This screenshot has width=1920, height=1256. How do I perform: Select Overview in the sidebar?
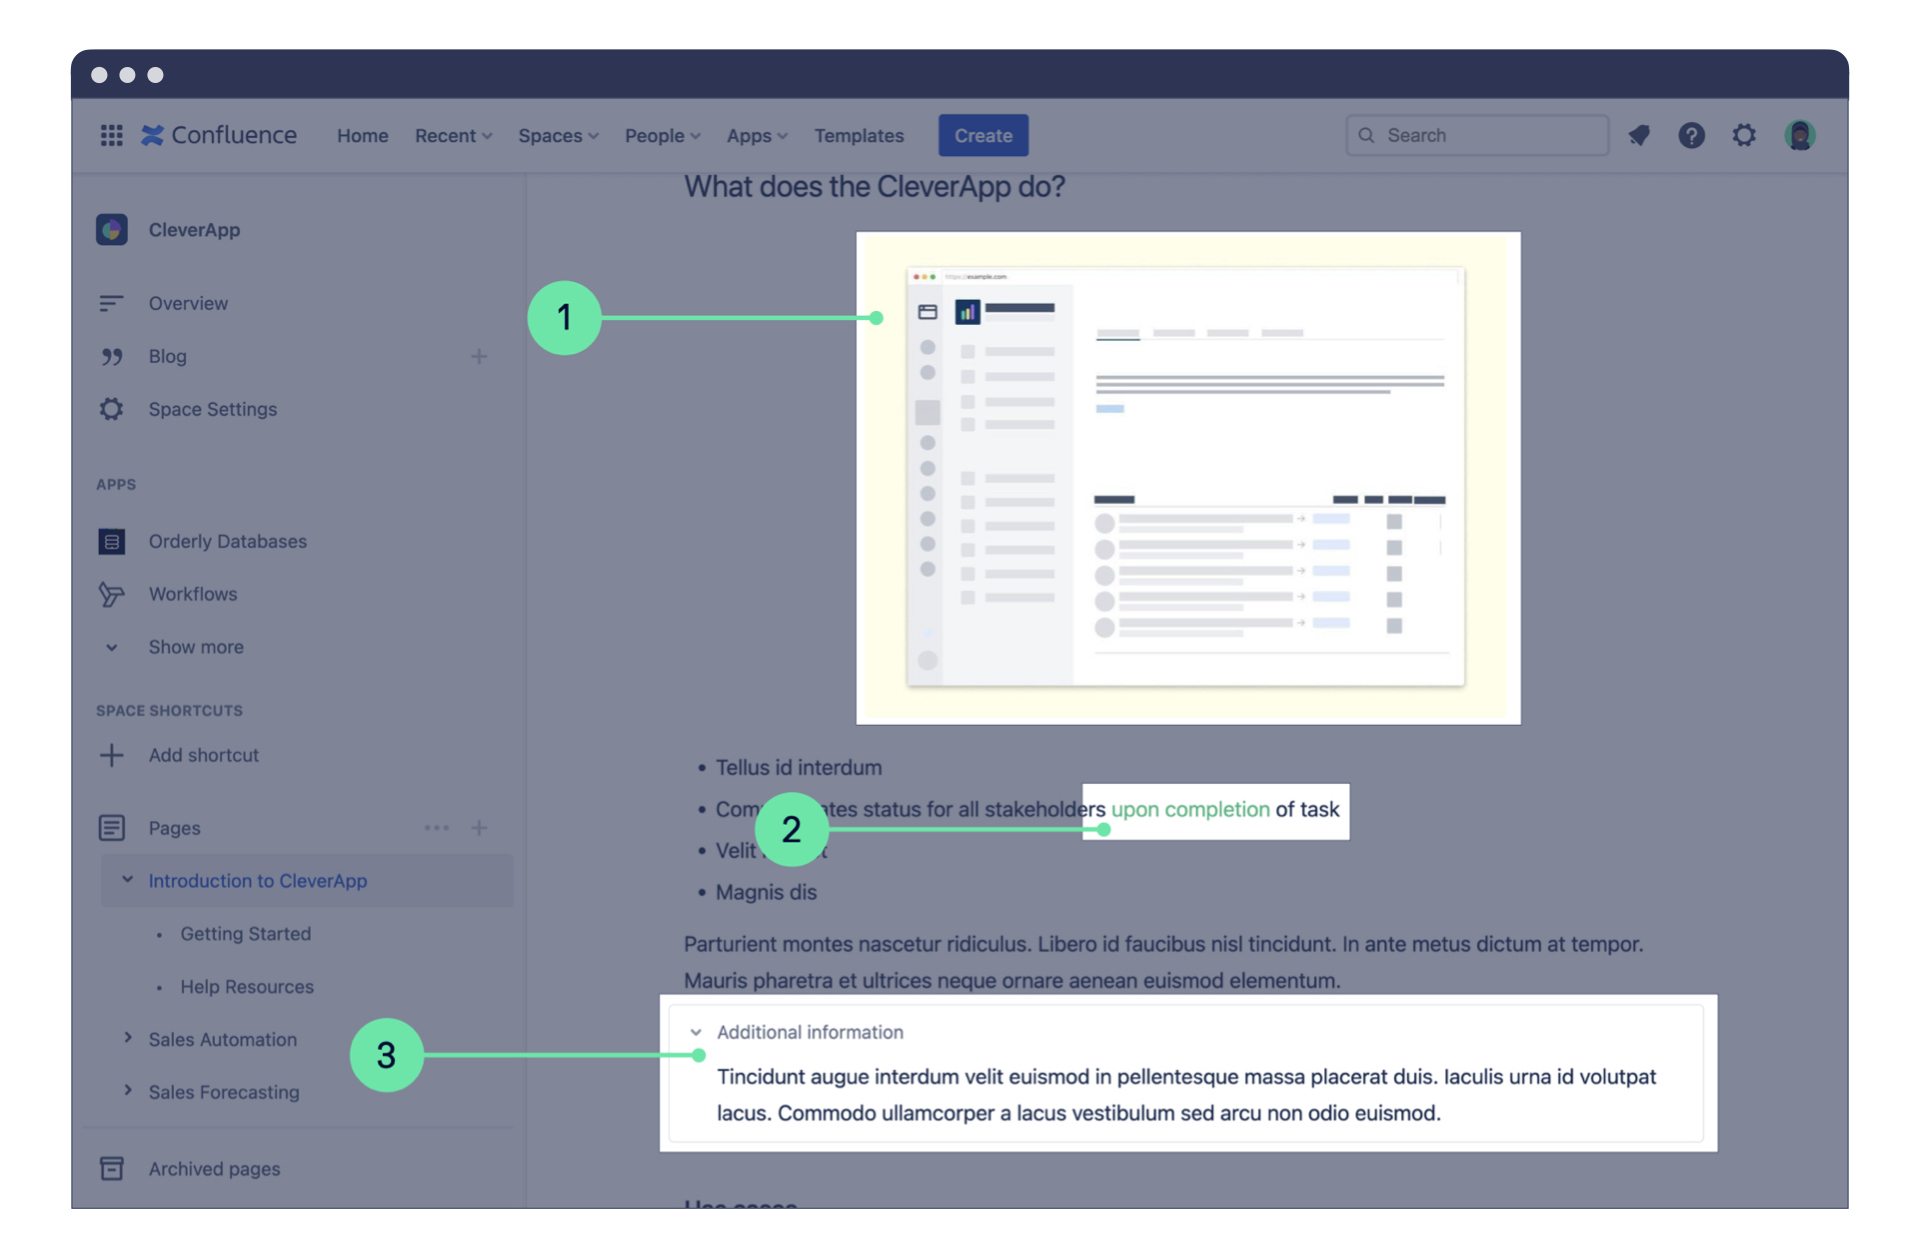(188, 303)
